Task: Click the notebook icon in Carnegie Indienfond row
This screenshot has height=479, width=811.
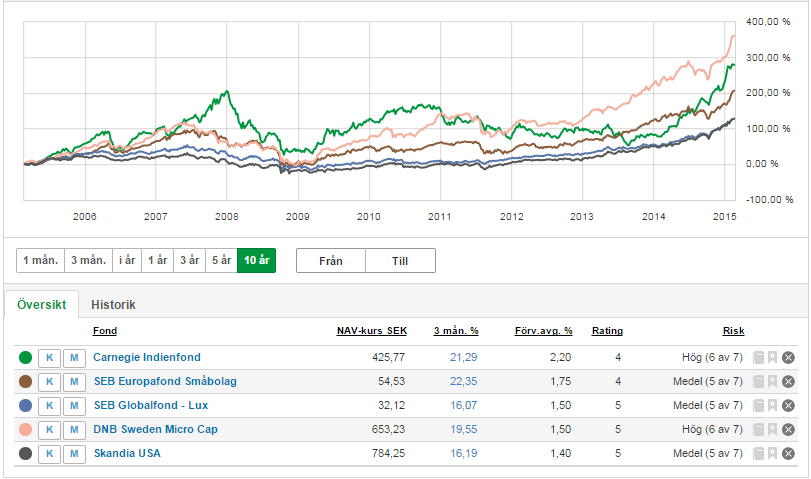Action: [x=759, y=357]
